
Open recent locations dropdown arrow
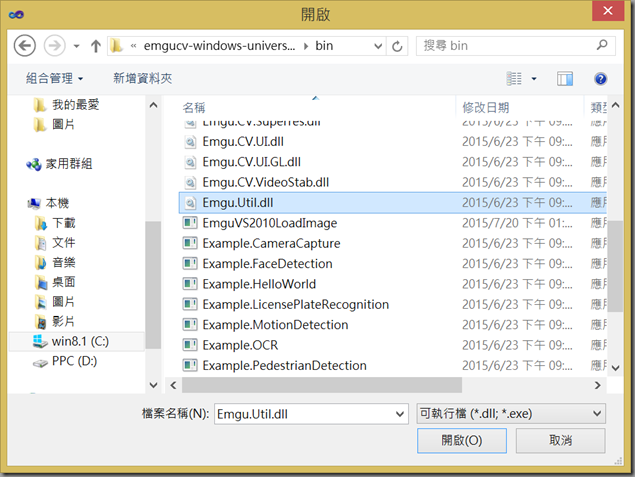pyautogui.click(x=77, y=46)
